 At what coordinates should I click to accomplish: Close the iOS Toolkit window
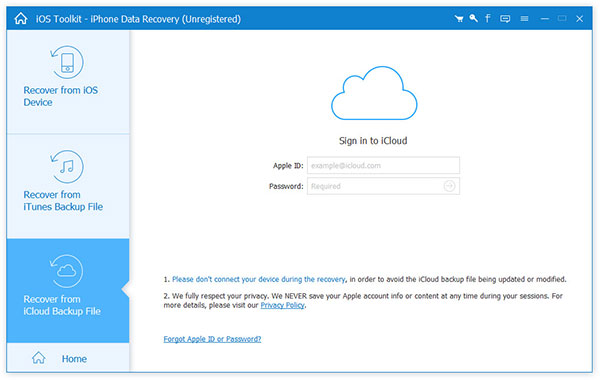pos(579,18)
